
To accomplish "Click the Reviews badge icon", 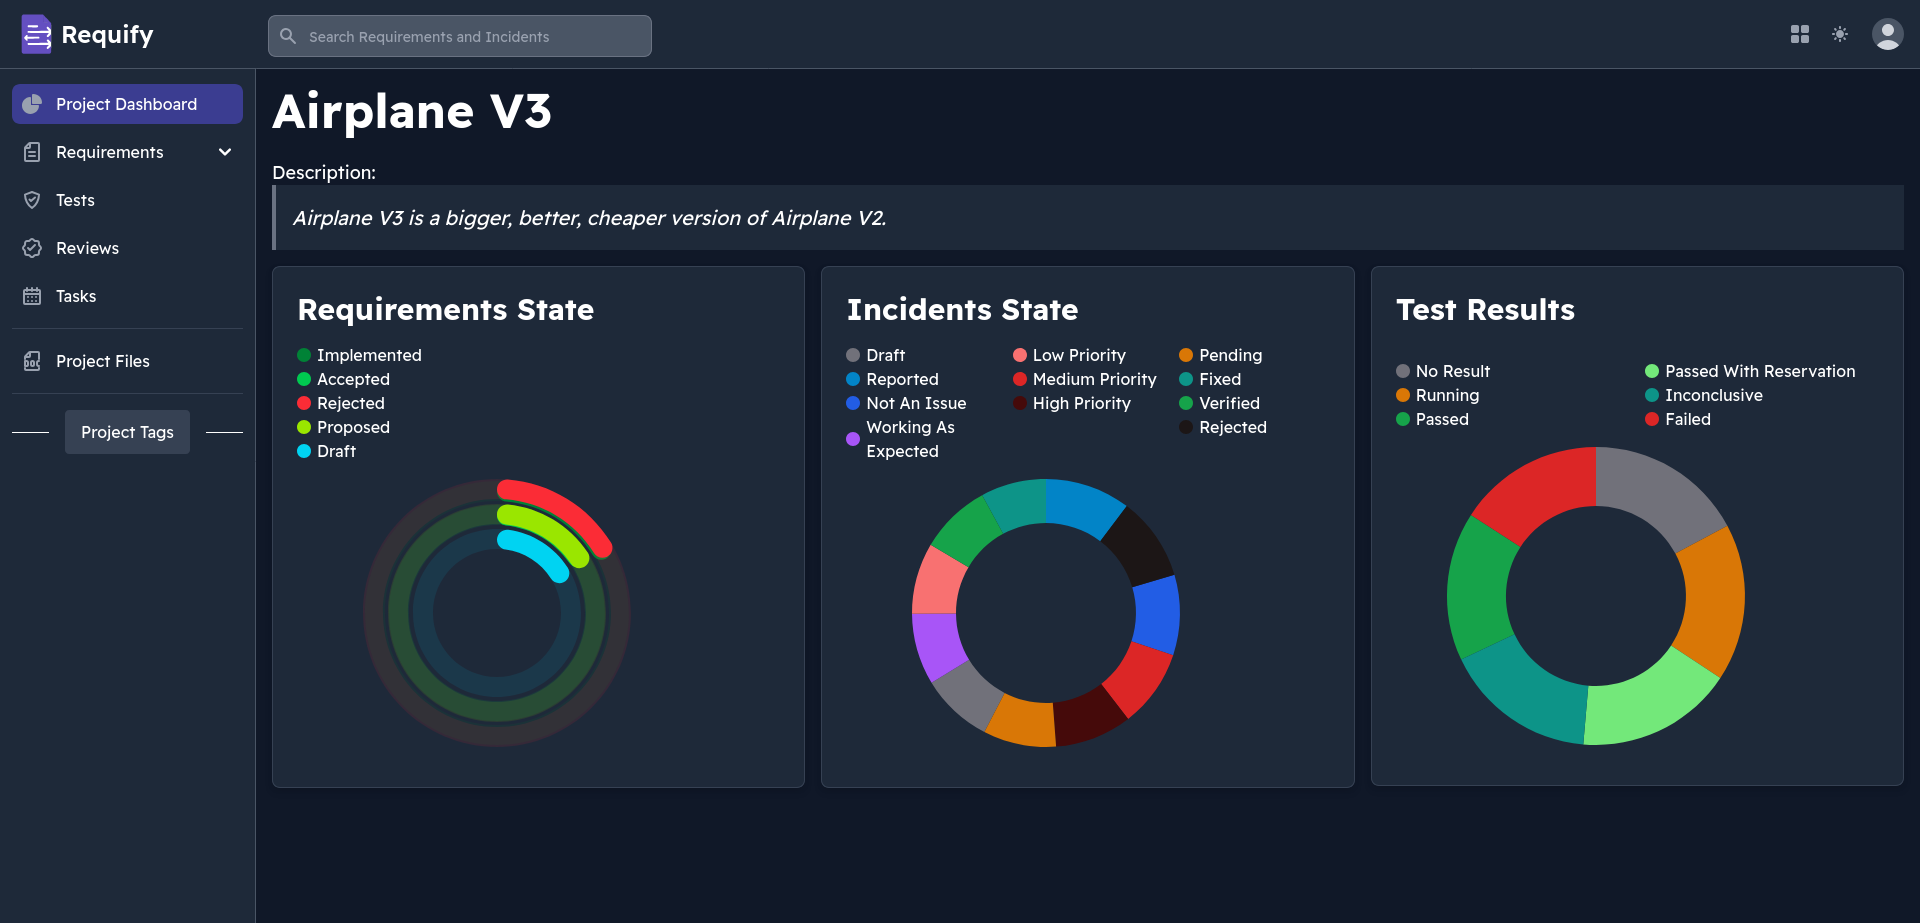I will [32, 248].
